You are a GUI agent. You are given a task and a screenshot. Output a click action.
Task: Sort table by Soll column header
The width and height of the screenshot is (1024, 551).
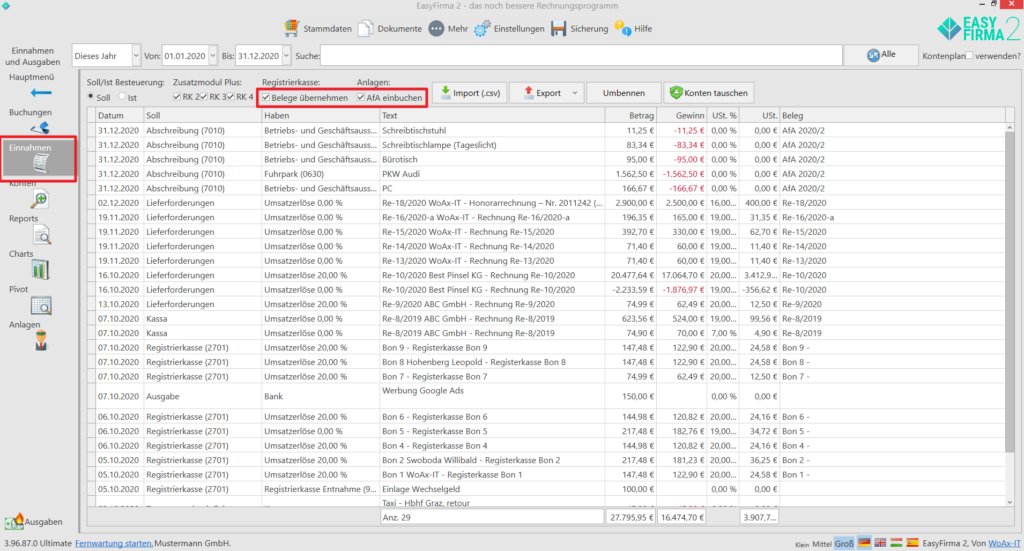[x=202, y=116]
